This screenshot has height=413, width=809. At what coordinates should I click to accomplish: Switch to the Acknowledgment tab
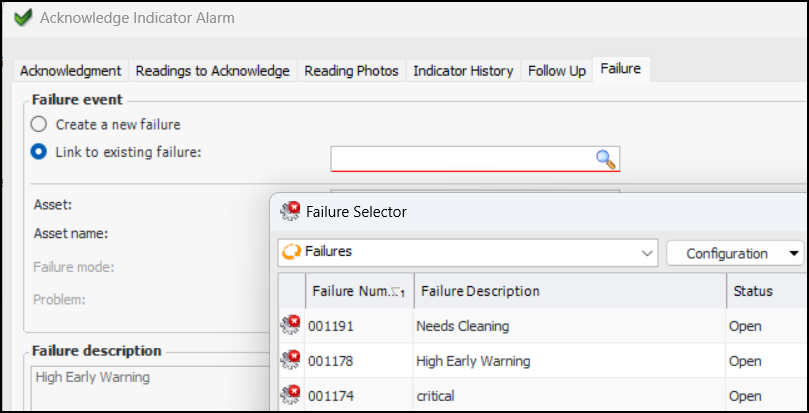click(x=71, y=71)
